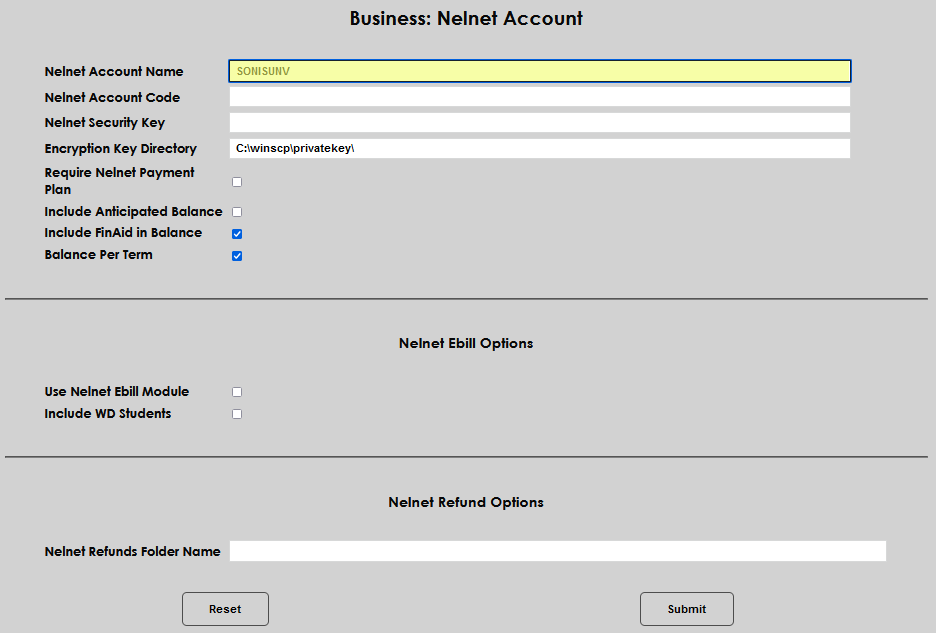Click the Business: Nelnet Account page title
Viewport: 936px width, 633px height.
465,18
